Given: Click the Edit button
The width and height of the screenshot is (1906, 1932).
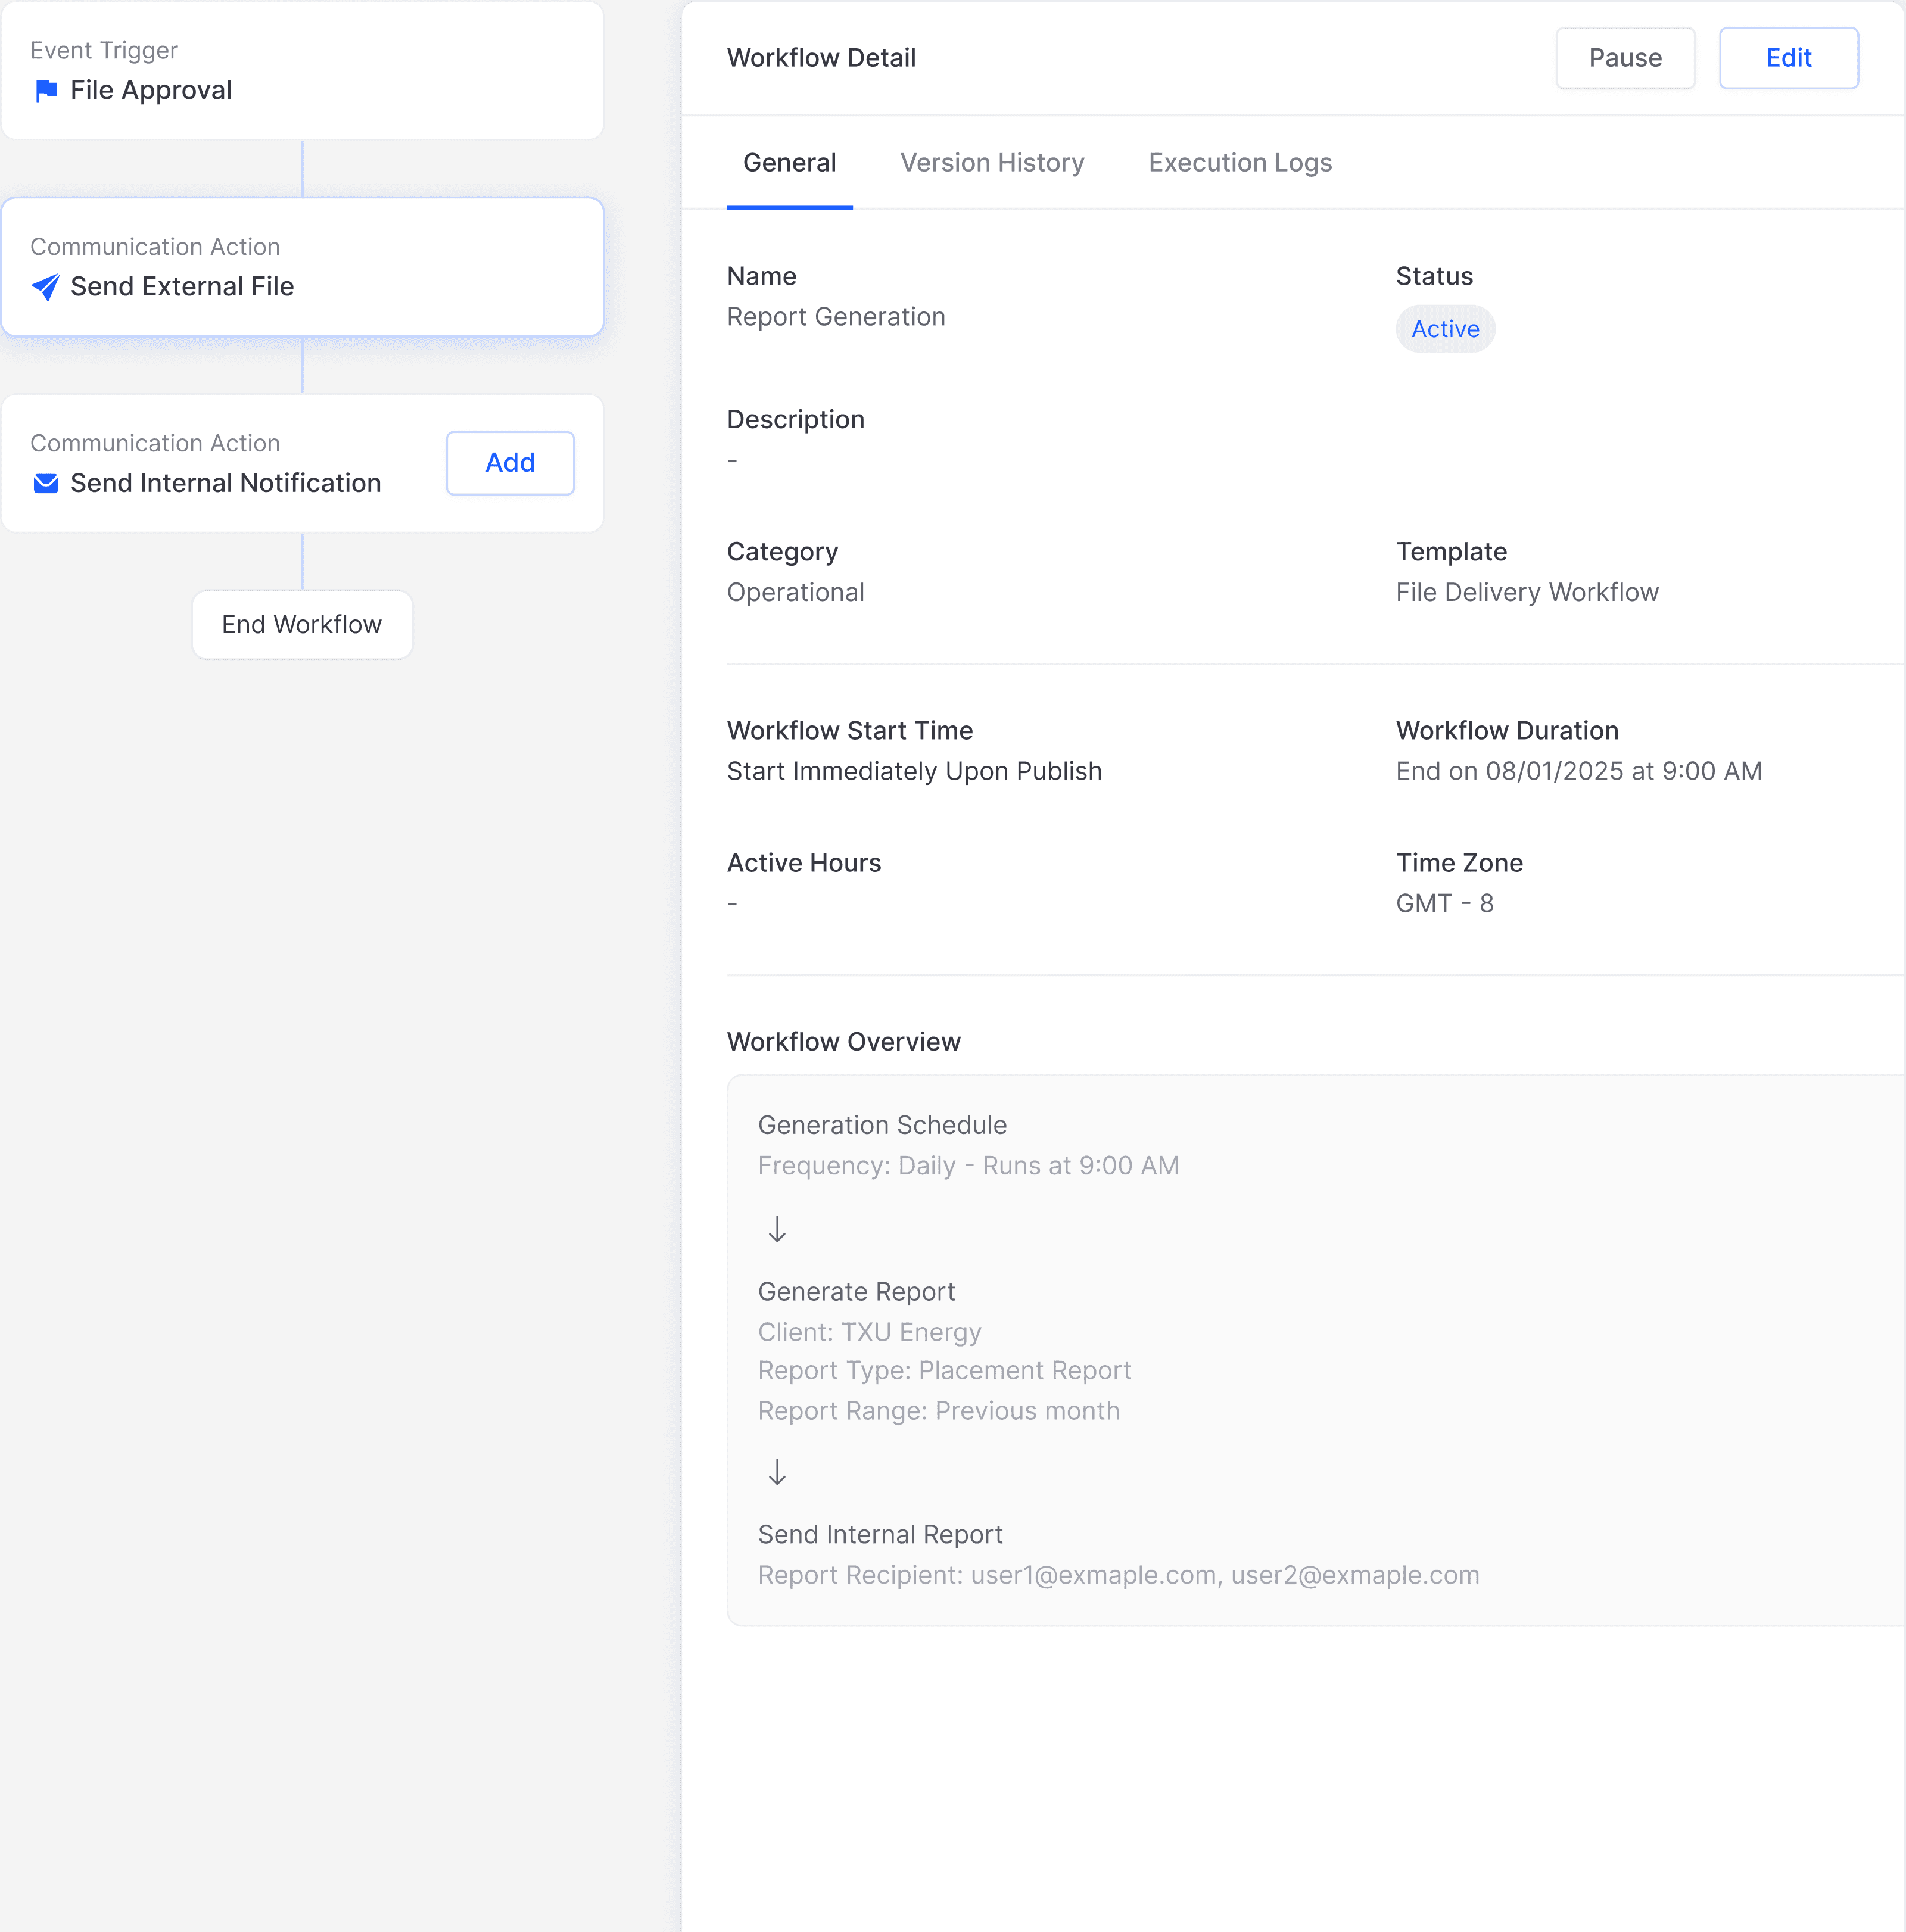Looking at the screenshot, I should (x=1788, y=58).
